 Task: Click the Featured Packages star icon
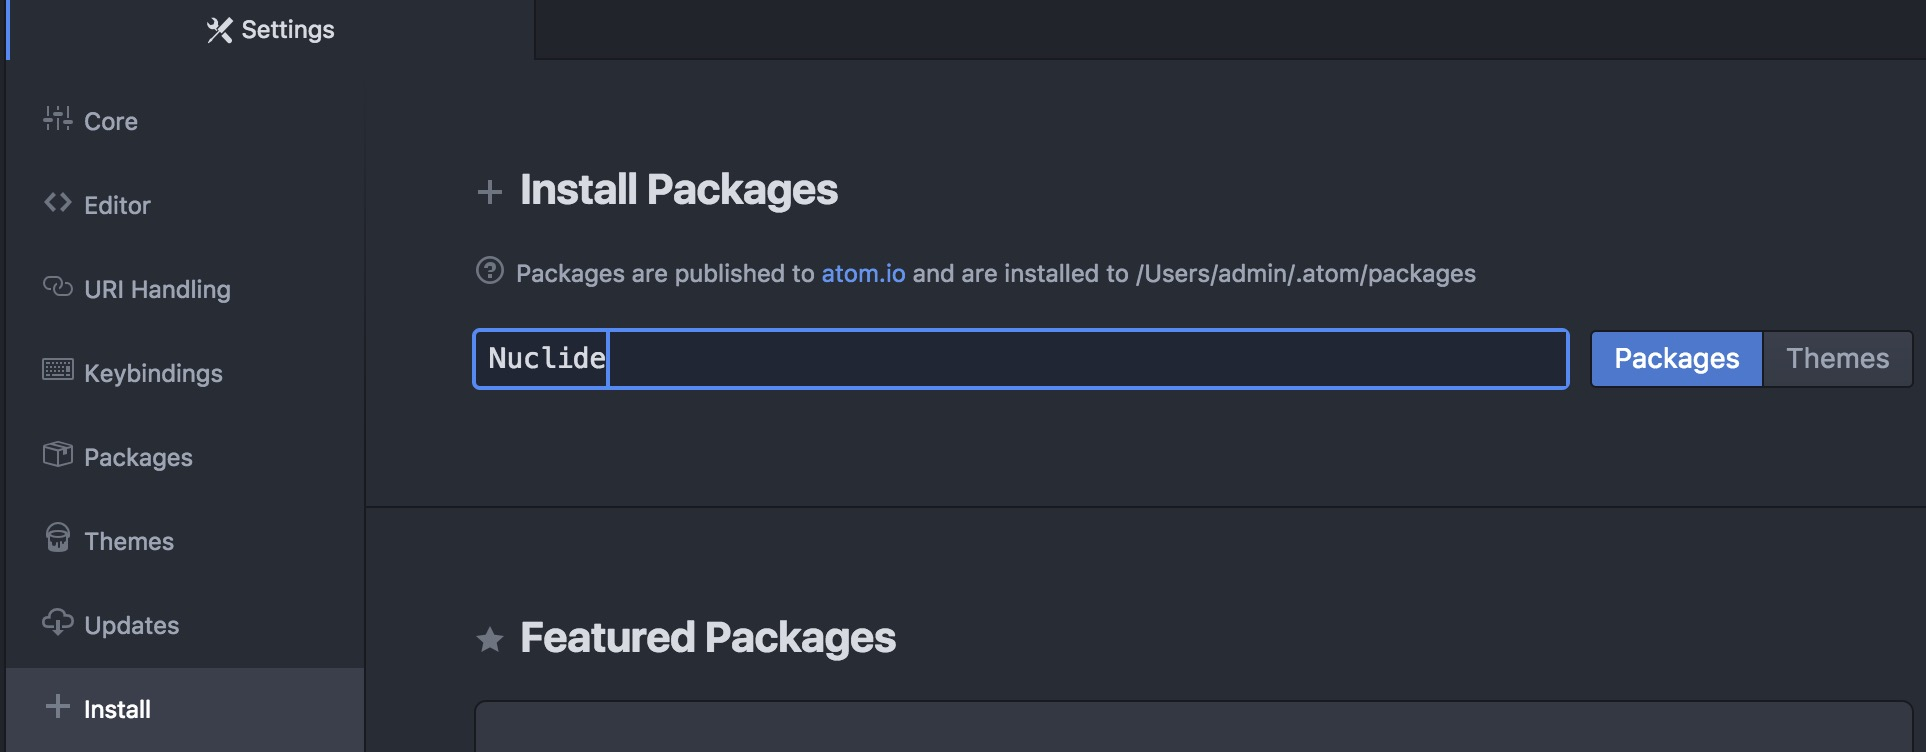[490, 639]
